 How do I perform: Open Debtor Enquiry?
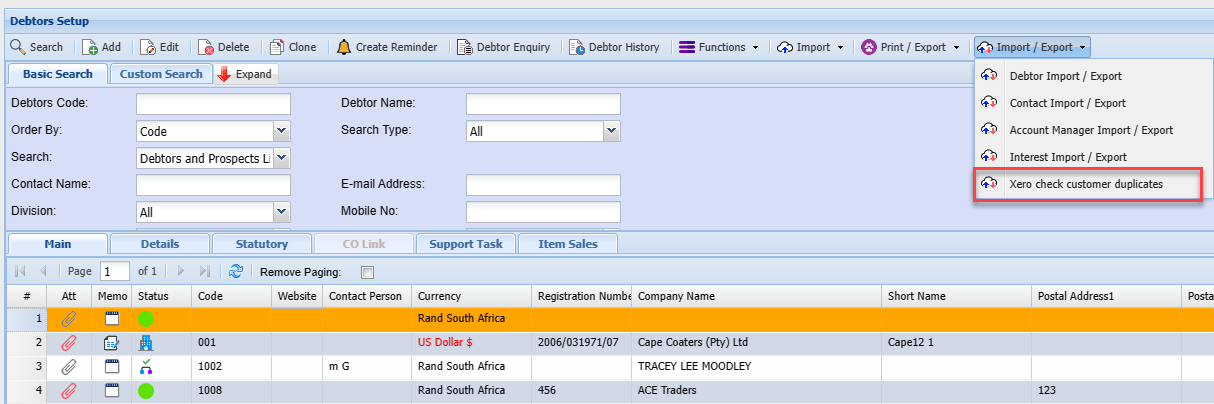[504, 47]
